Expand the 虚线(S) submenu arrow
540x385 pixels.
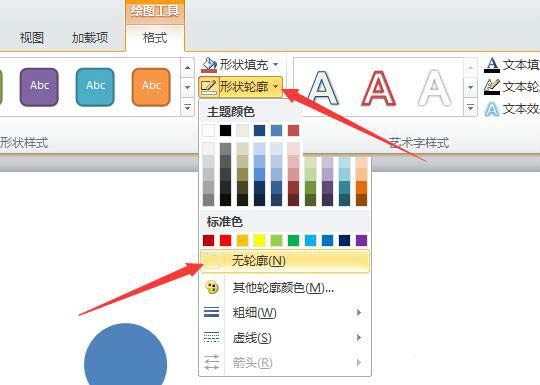click(359, 337)
